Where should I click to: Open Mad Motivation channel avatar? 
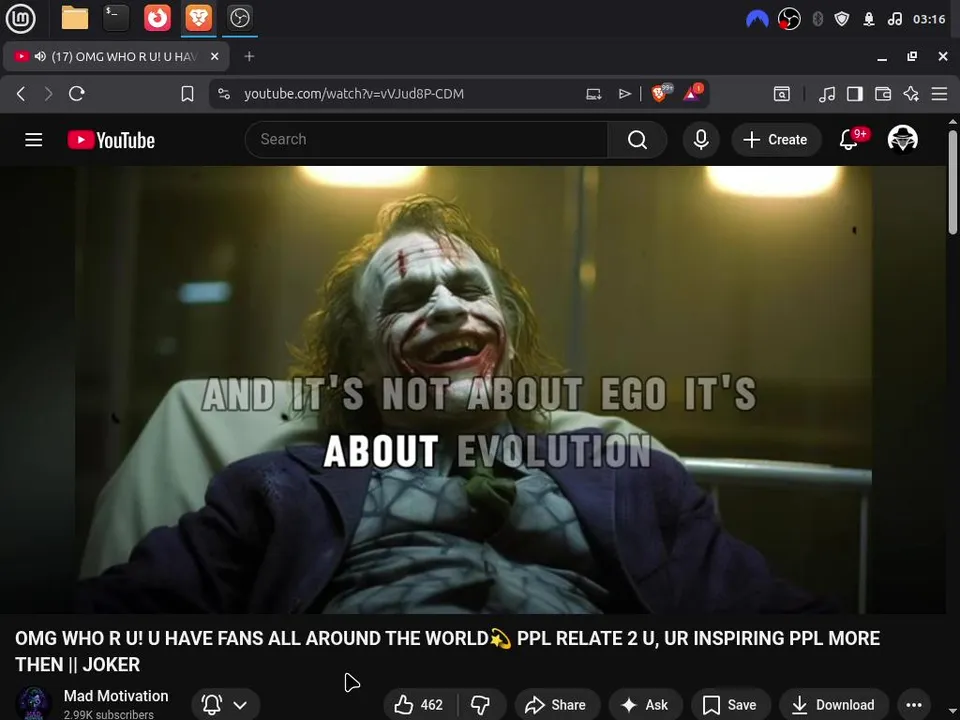tap(34, 703)
